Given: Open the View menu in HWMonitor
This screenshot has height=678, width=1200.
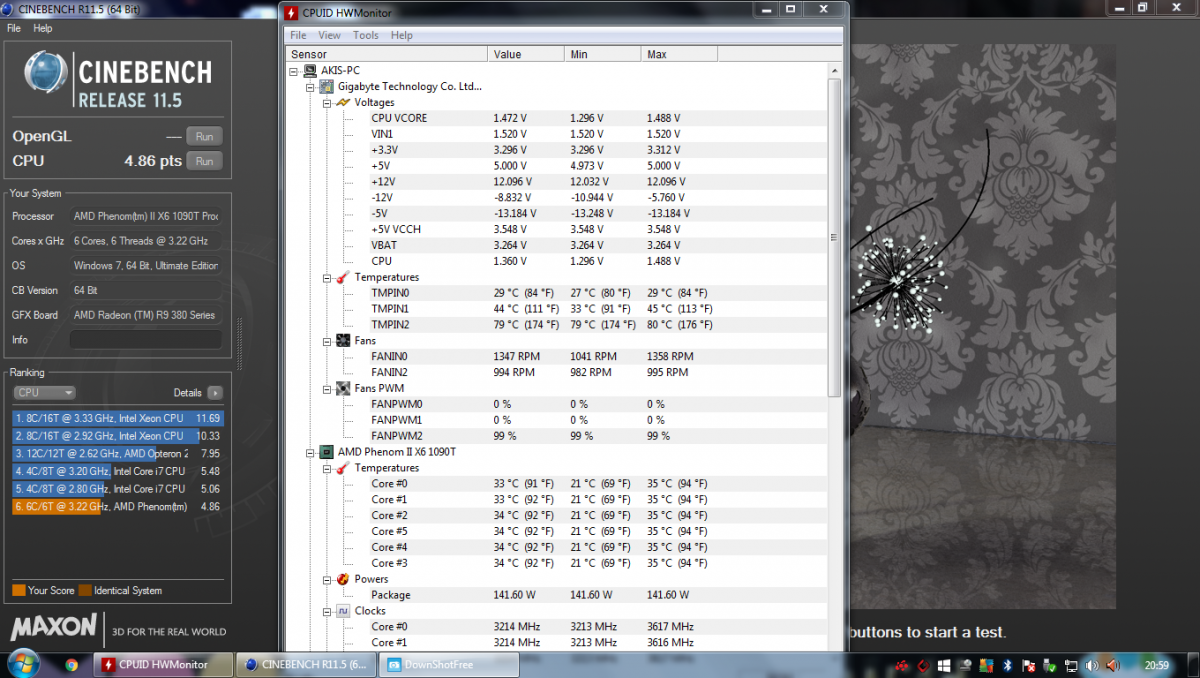Looking at the screenshot, I should tap(329, 35).
